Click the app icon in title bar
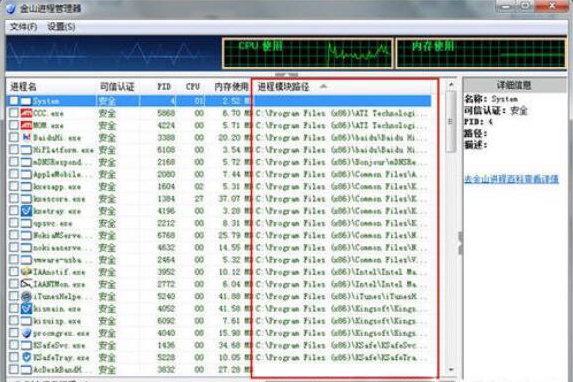Screen dimensions: 573x382 tap(11, 8)
